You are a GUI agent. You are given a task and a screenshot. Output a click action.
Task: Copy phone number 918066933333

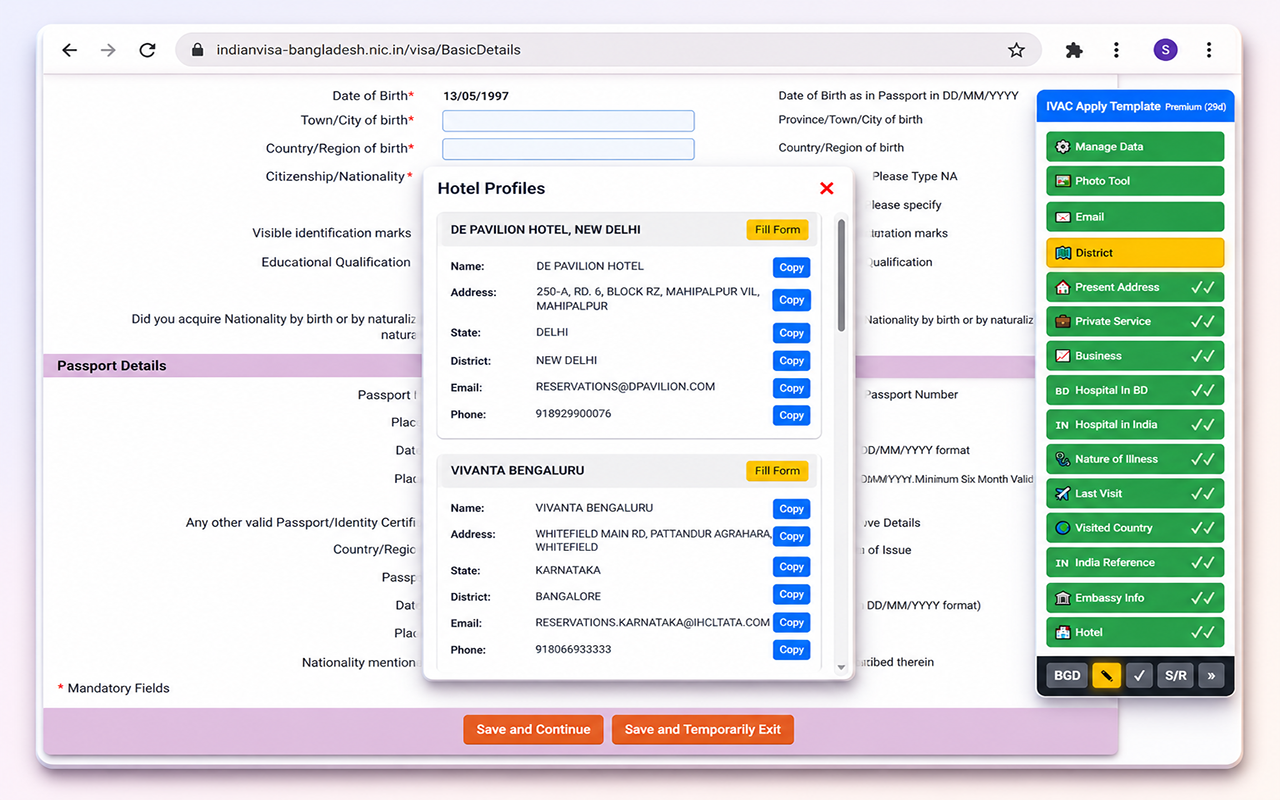click(791, 650)
